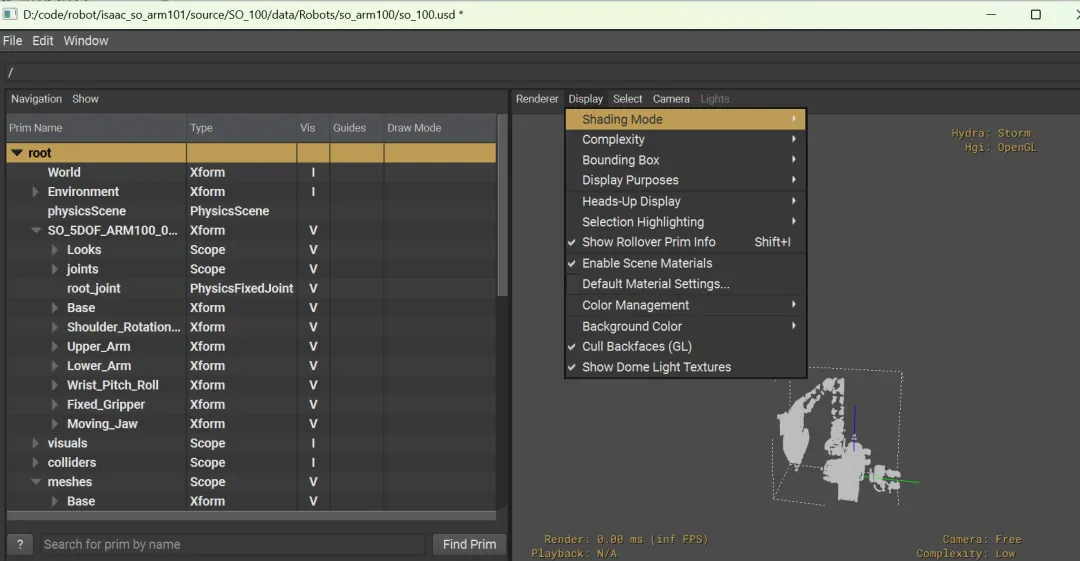
Task: Click the robot arm model in viewport
Action: (x=837, y=441)
